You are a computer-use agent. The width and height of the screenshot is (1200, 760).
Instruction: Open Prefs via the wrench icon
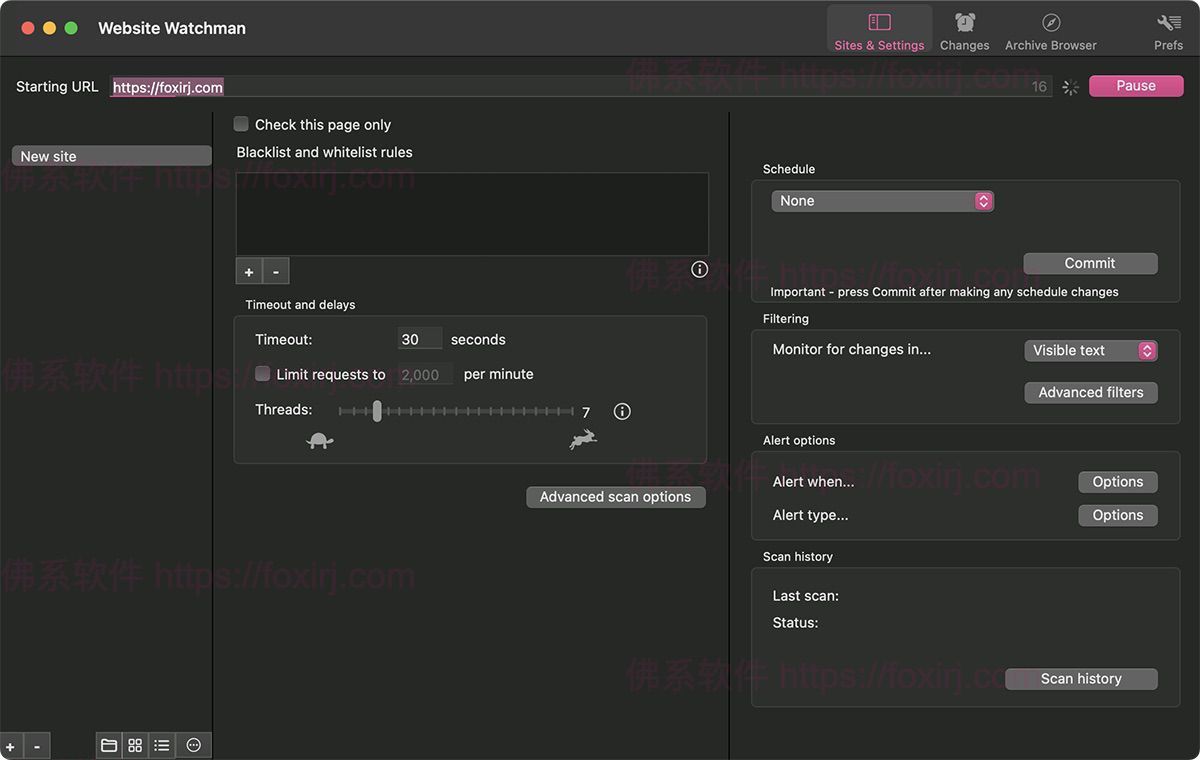coord(1167,20)
